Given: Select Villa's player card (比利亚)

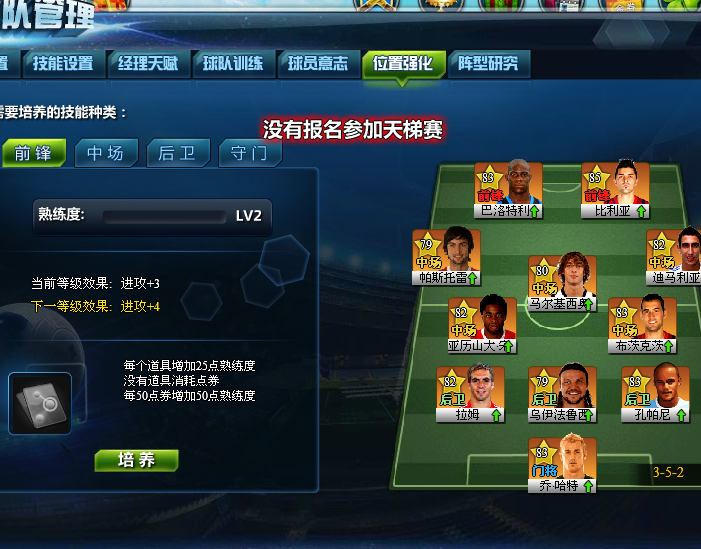Looking at the screenshot, I should tap(615, 190).
